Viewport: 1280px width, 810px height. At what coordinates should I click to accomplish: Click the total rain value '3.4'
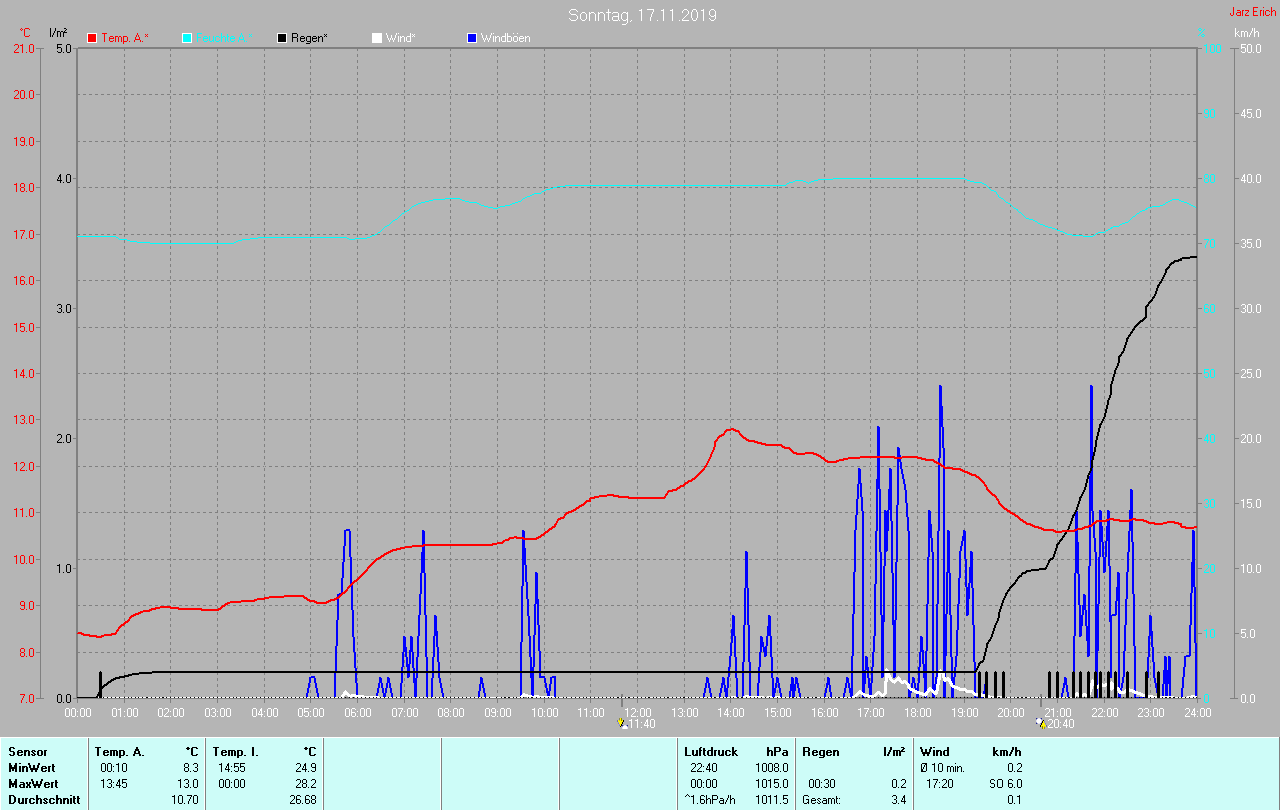[x=898, y=799]
